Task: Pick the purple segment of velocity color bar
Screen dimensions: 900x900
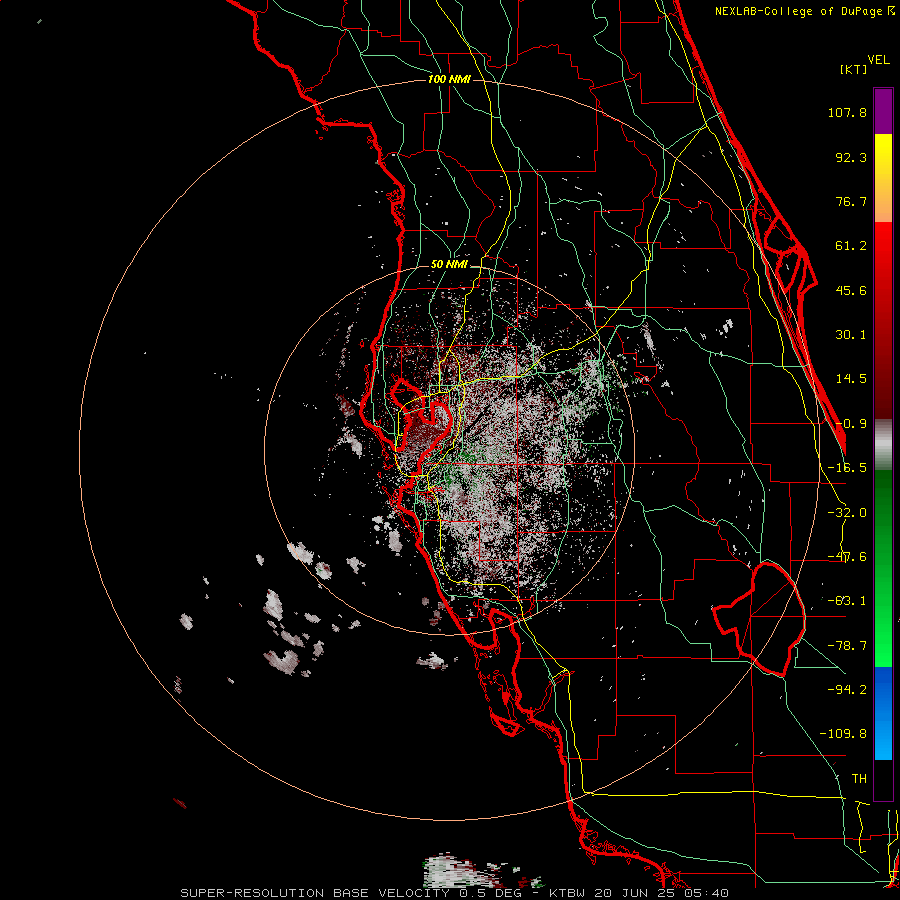Action: point(883,111)
